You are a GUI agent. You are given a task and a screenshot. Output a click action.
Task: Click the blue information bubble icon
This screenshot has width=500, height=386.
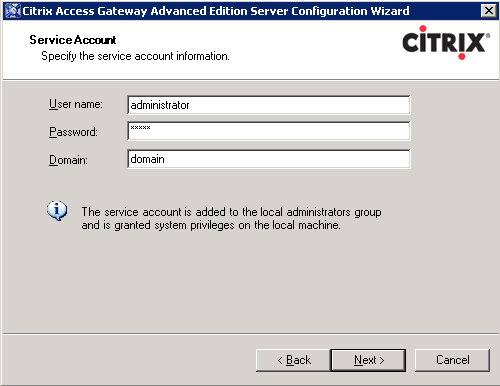click(x=57, y=211)
